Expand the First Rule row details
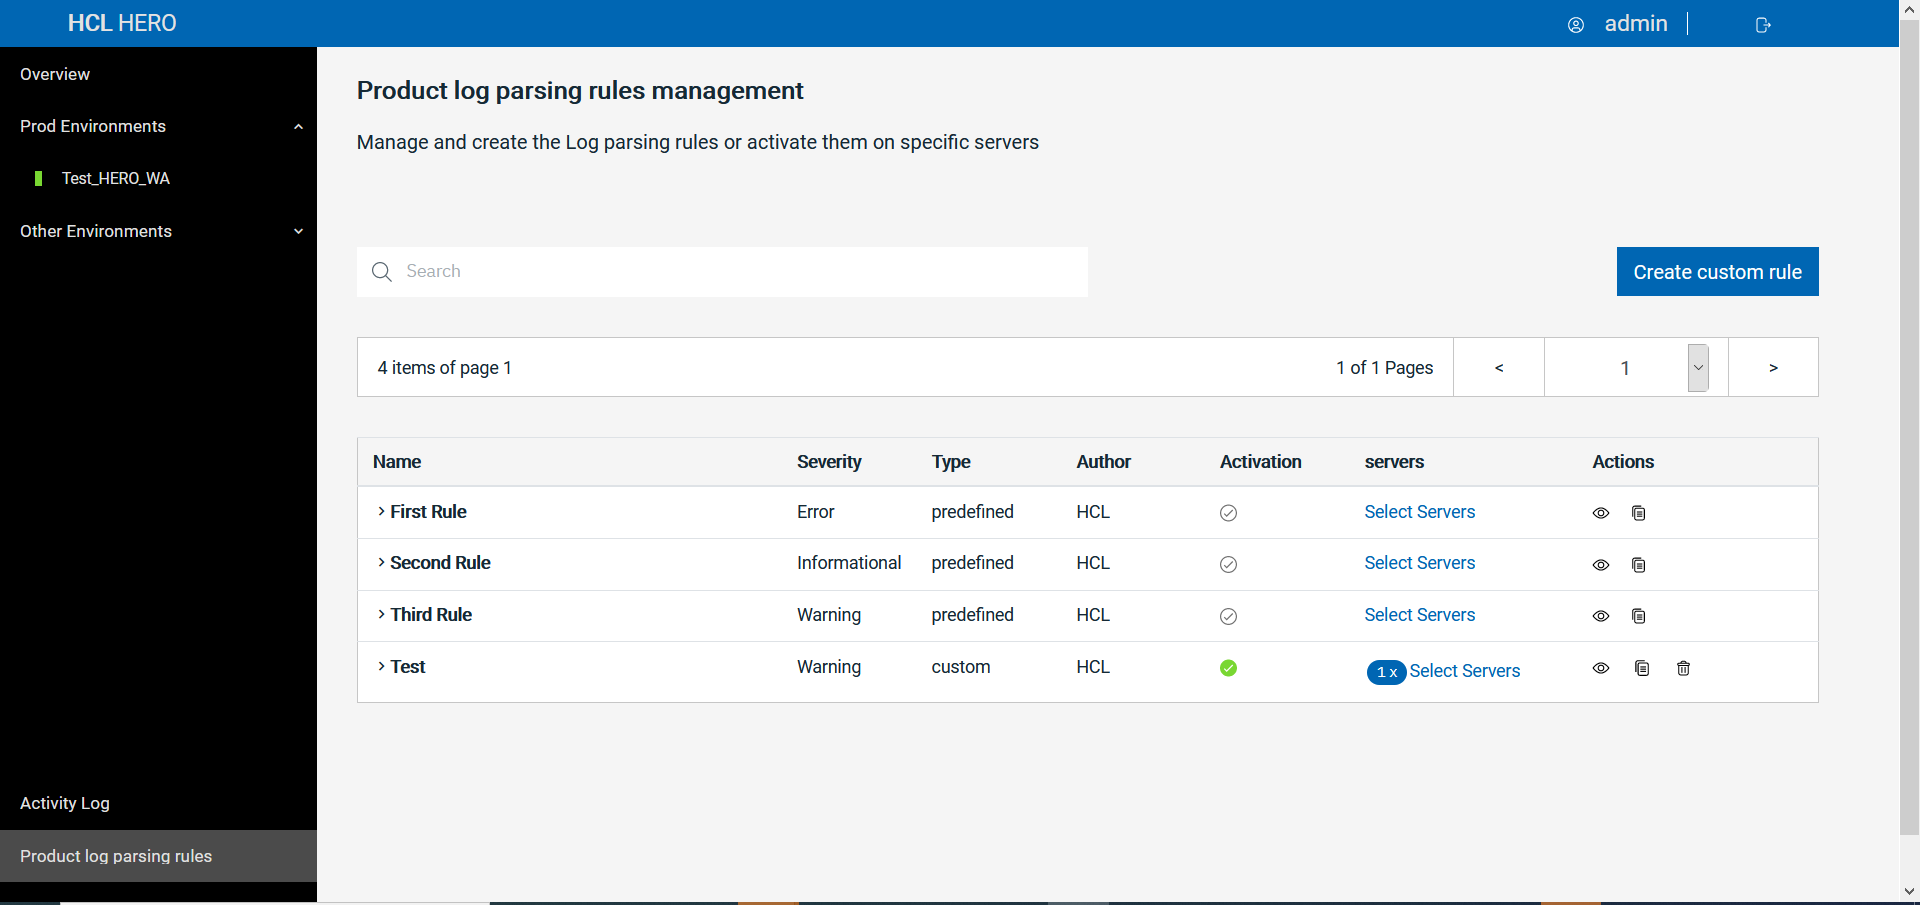 pyautogui.click(x=380, y=512)
